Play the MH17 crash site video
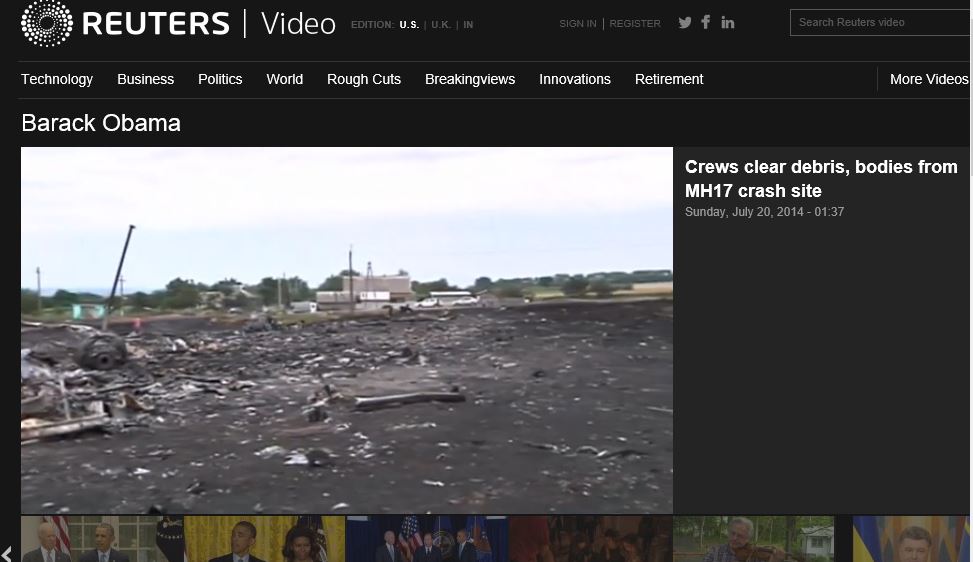The image size is (973, 562). pos(347,330)
